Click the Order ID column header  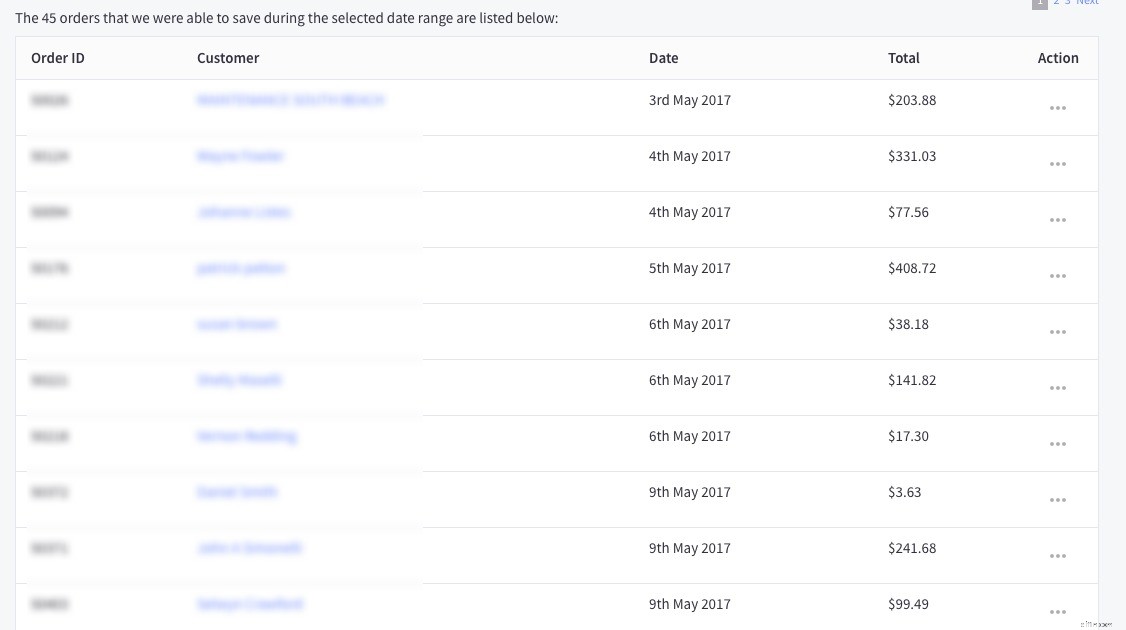(x=58, y=58)
